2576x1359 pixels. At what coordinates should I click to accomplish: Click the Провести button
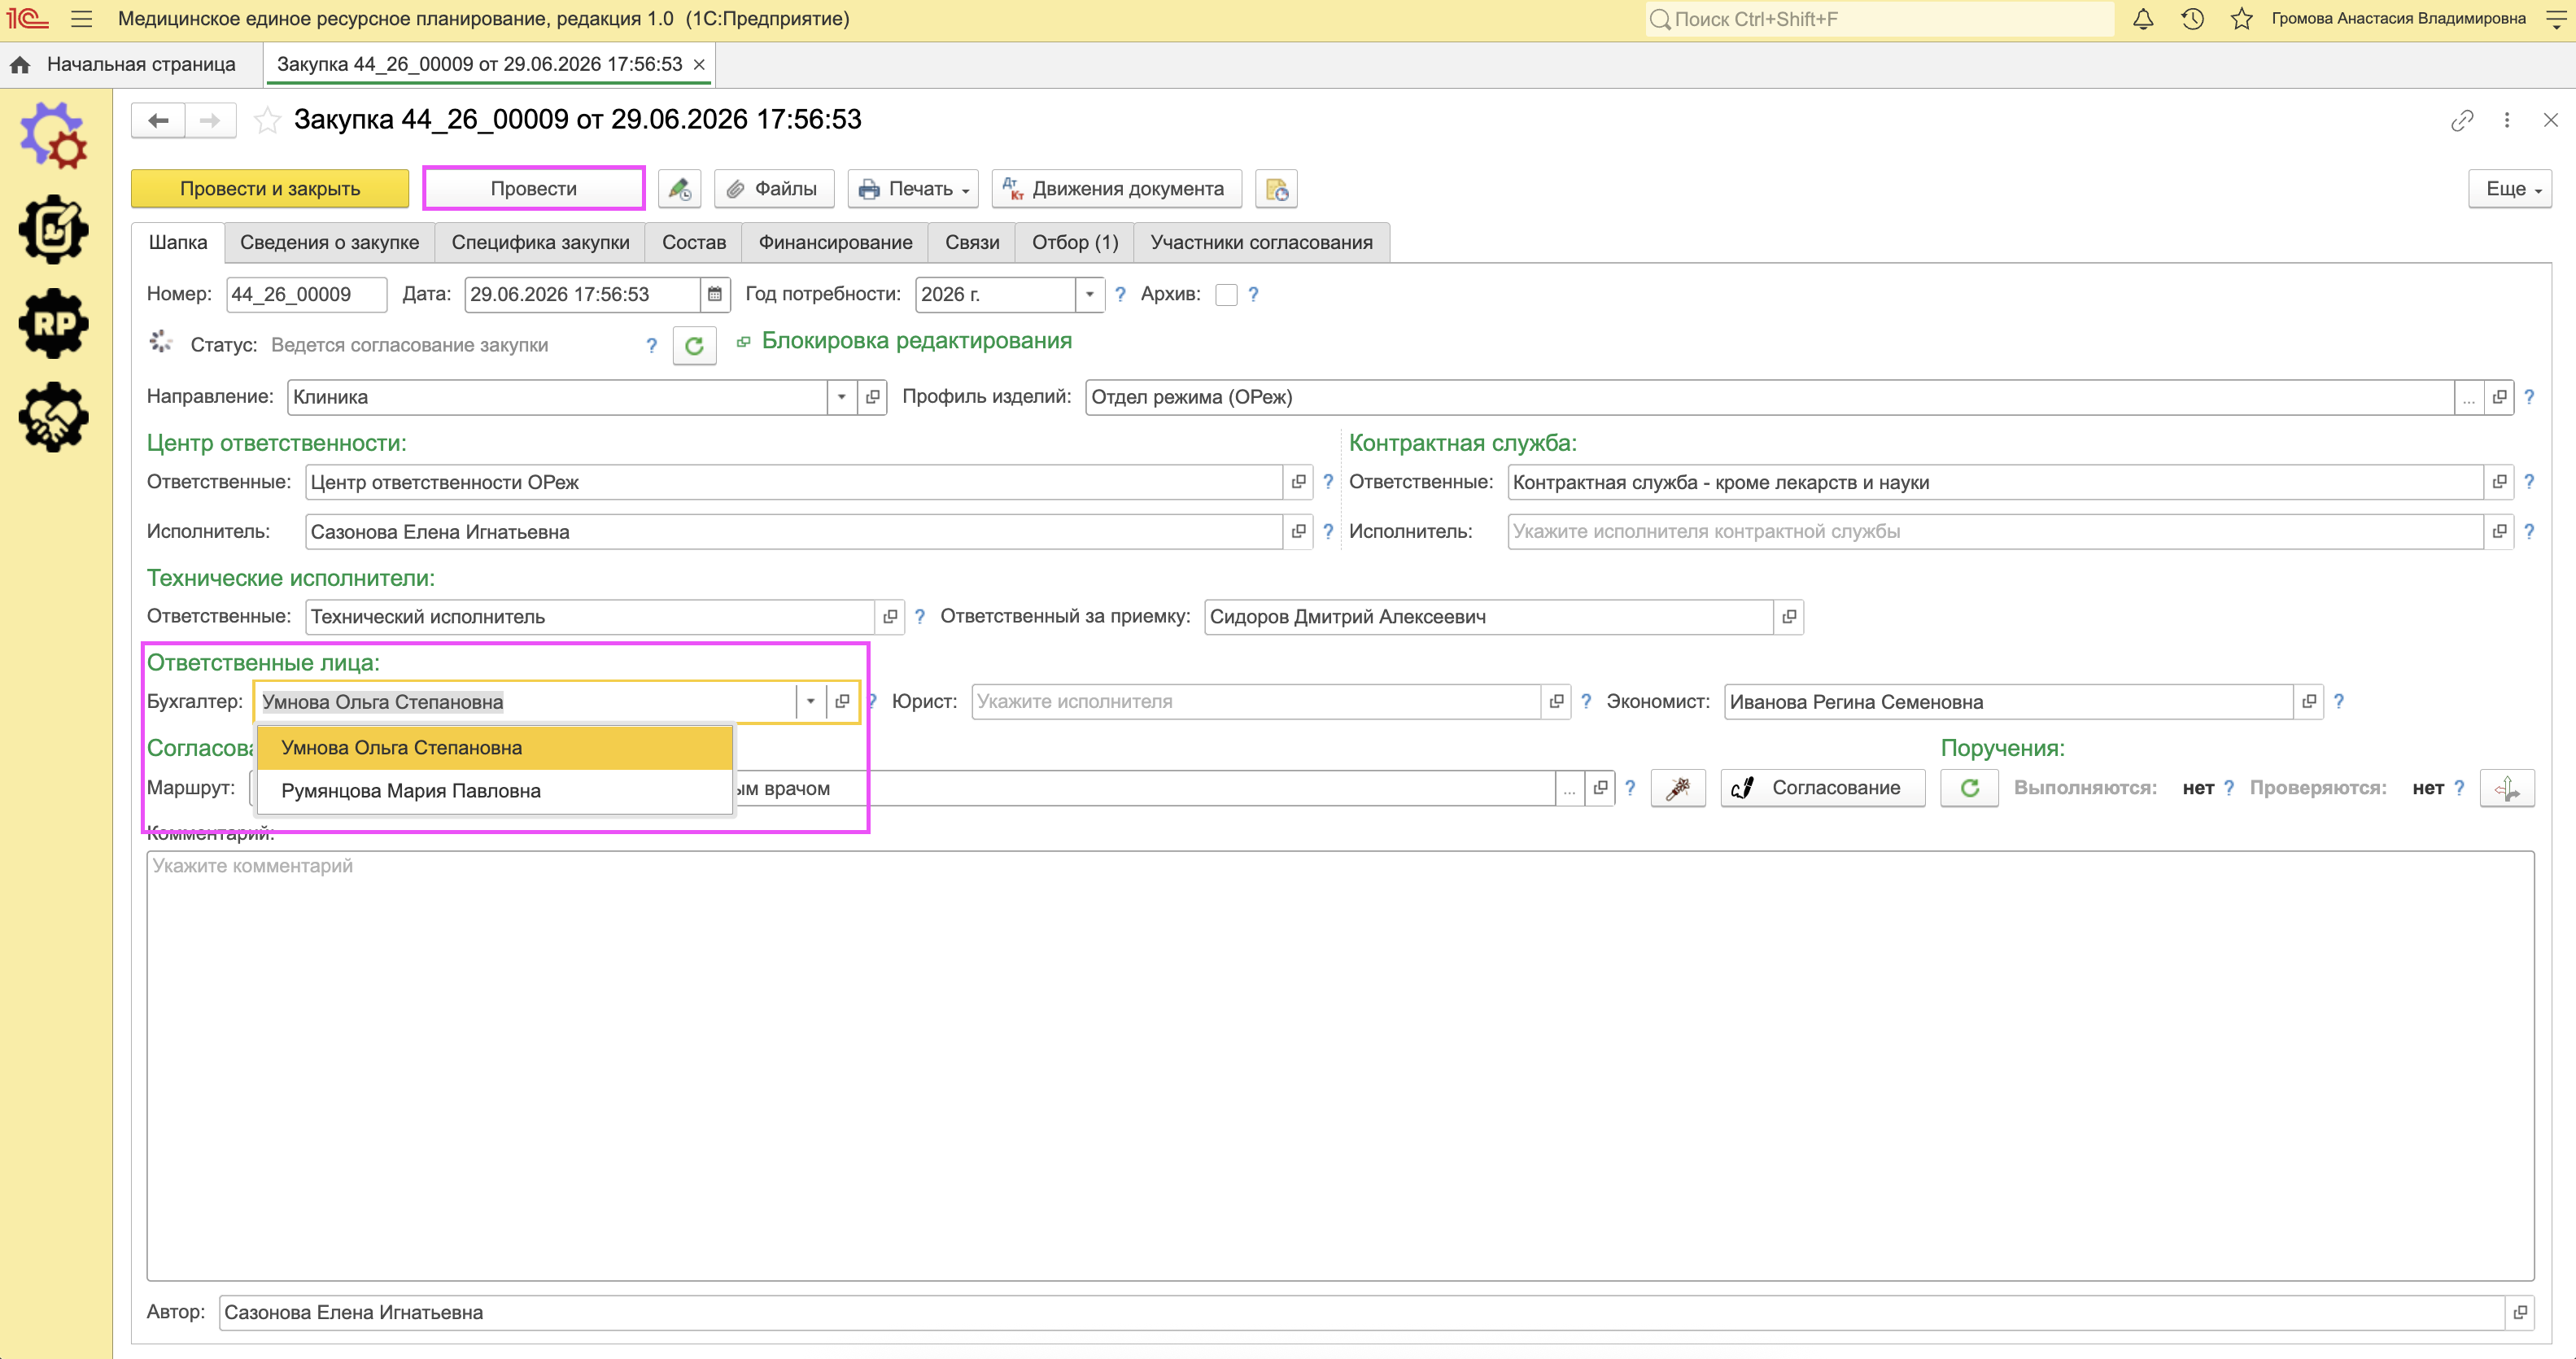pyautogui.click(x=534, y=189)
